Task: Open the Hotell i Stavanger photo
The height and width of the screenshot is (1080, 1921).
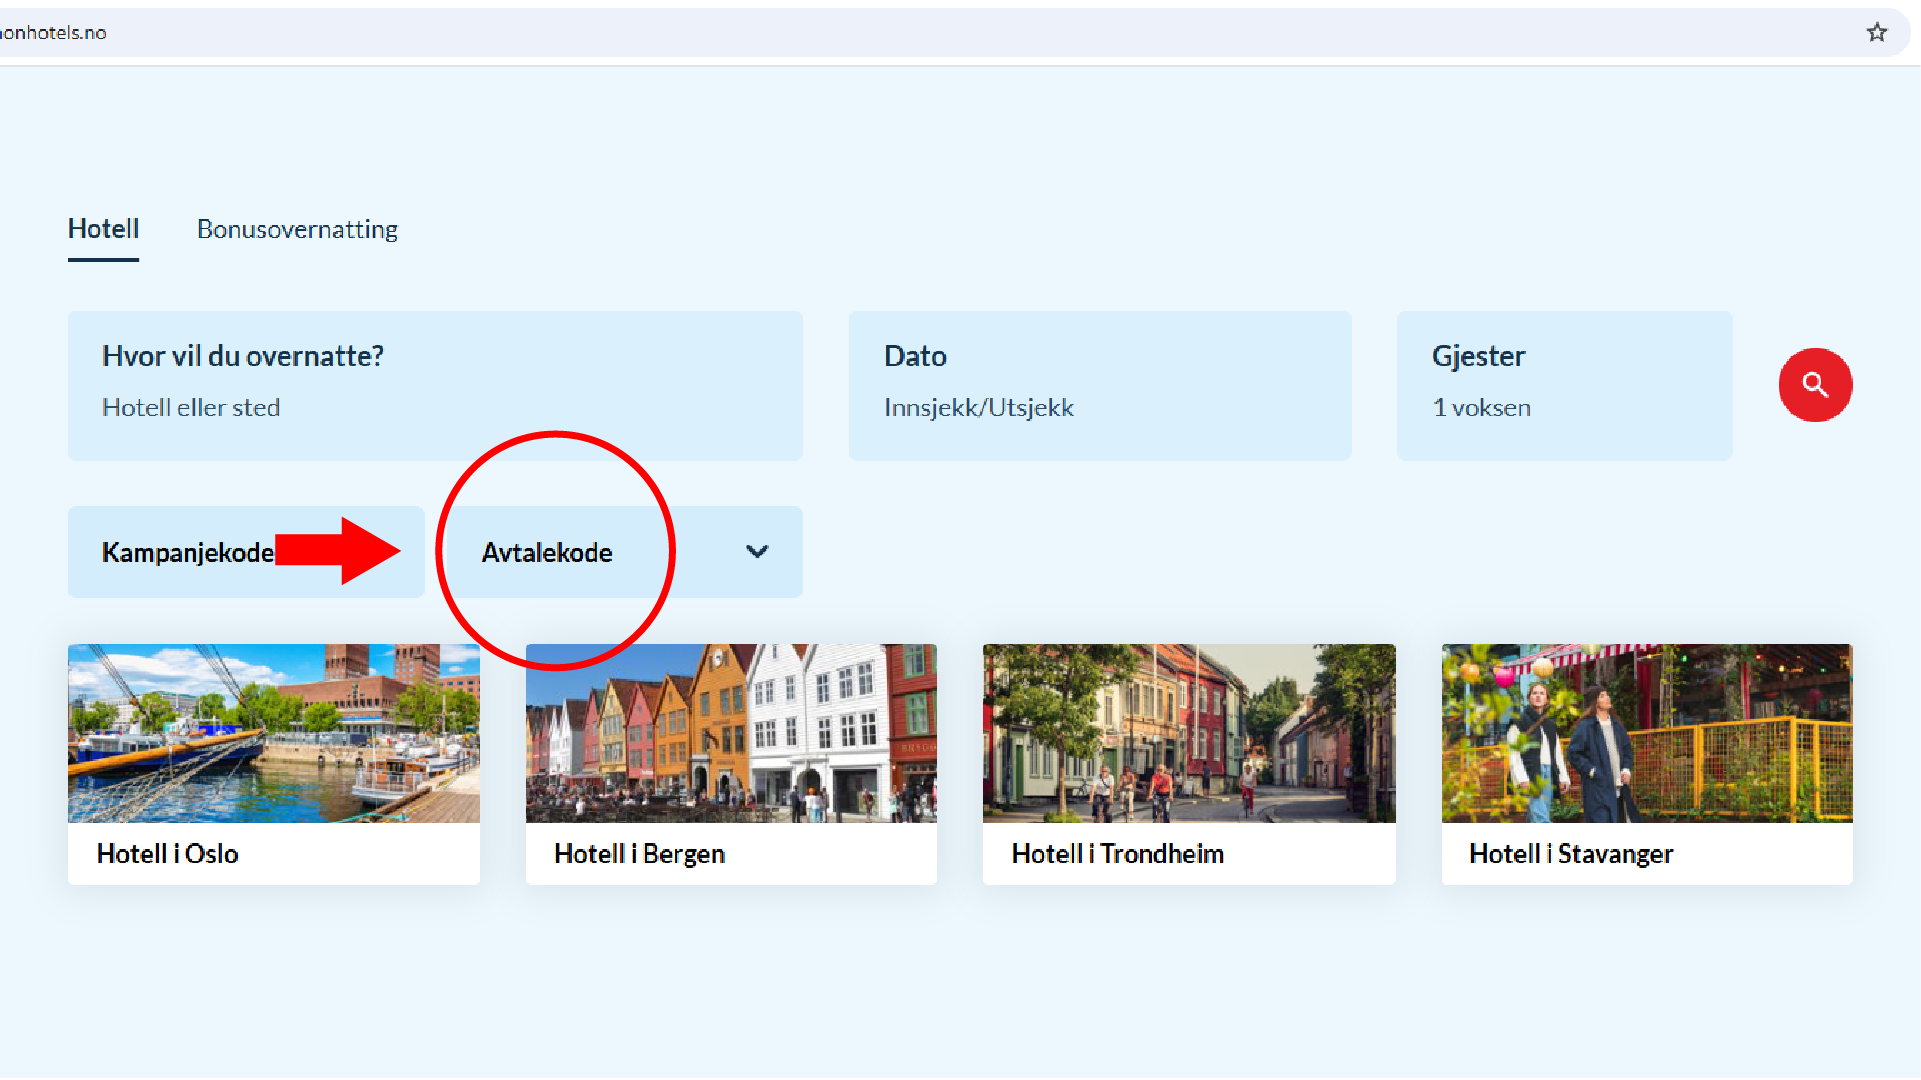Action: (1647, 733)
